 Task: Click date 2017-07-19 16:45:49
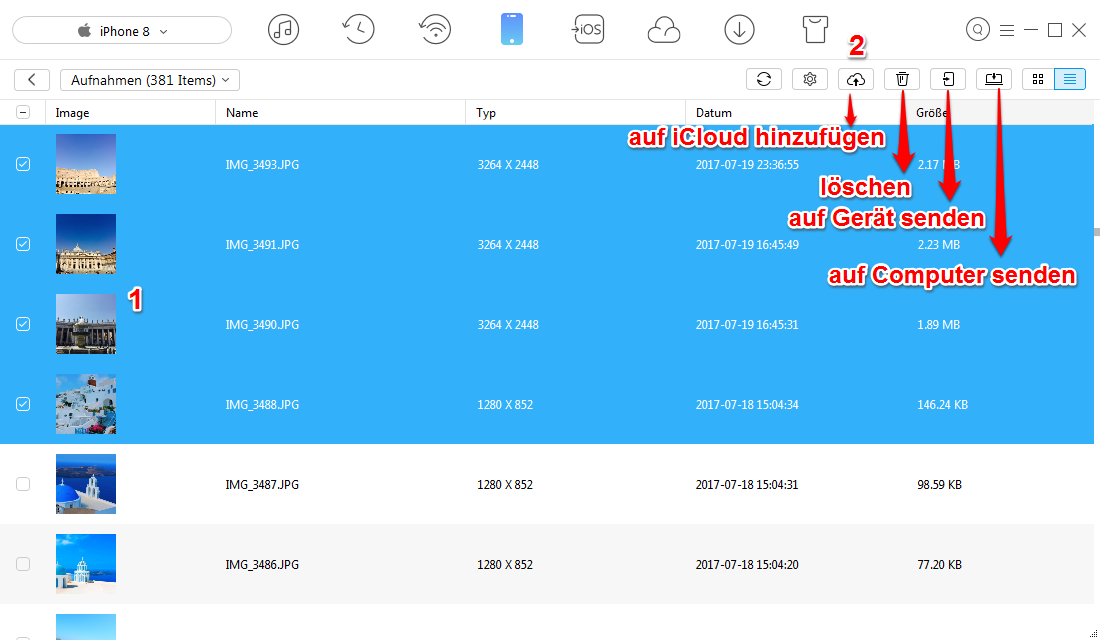tap(747, 245)
